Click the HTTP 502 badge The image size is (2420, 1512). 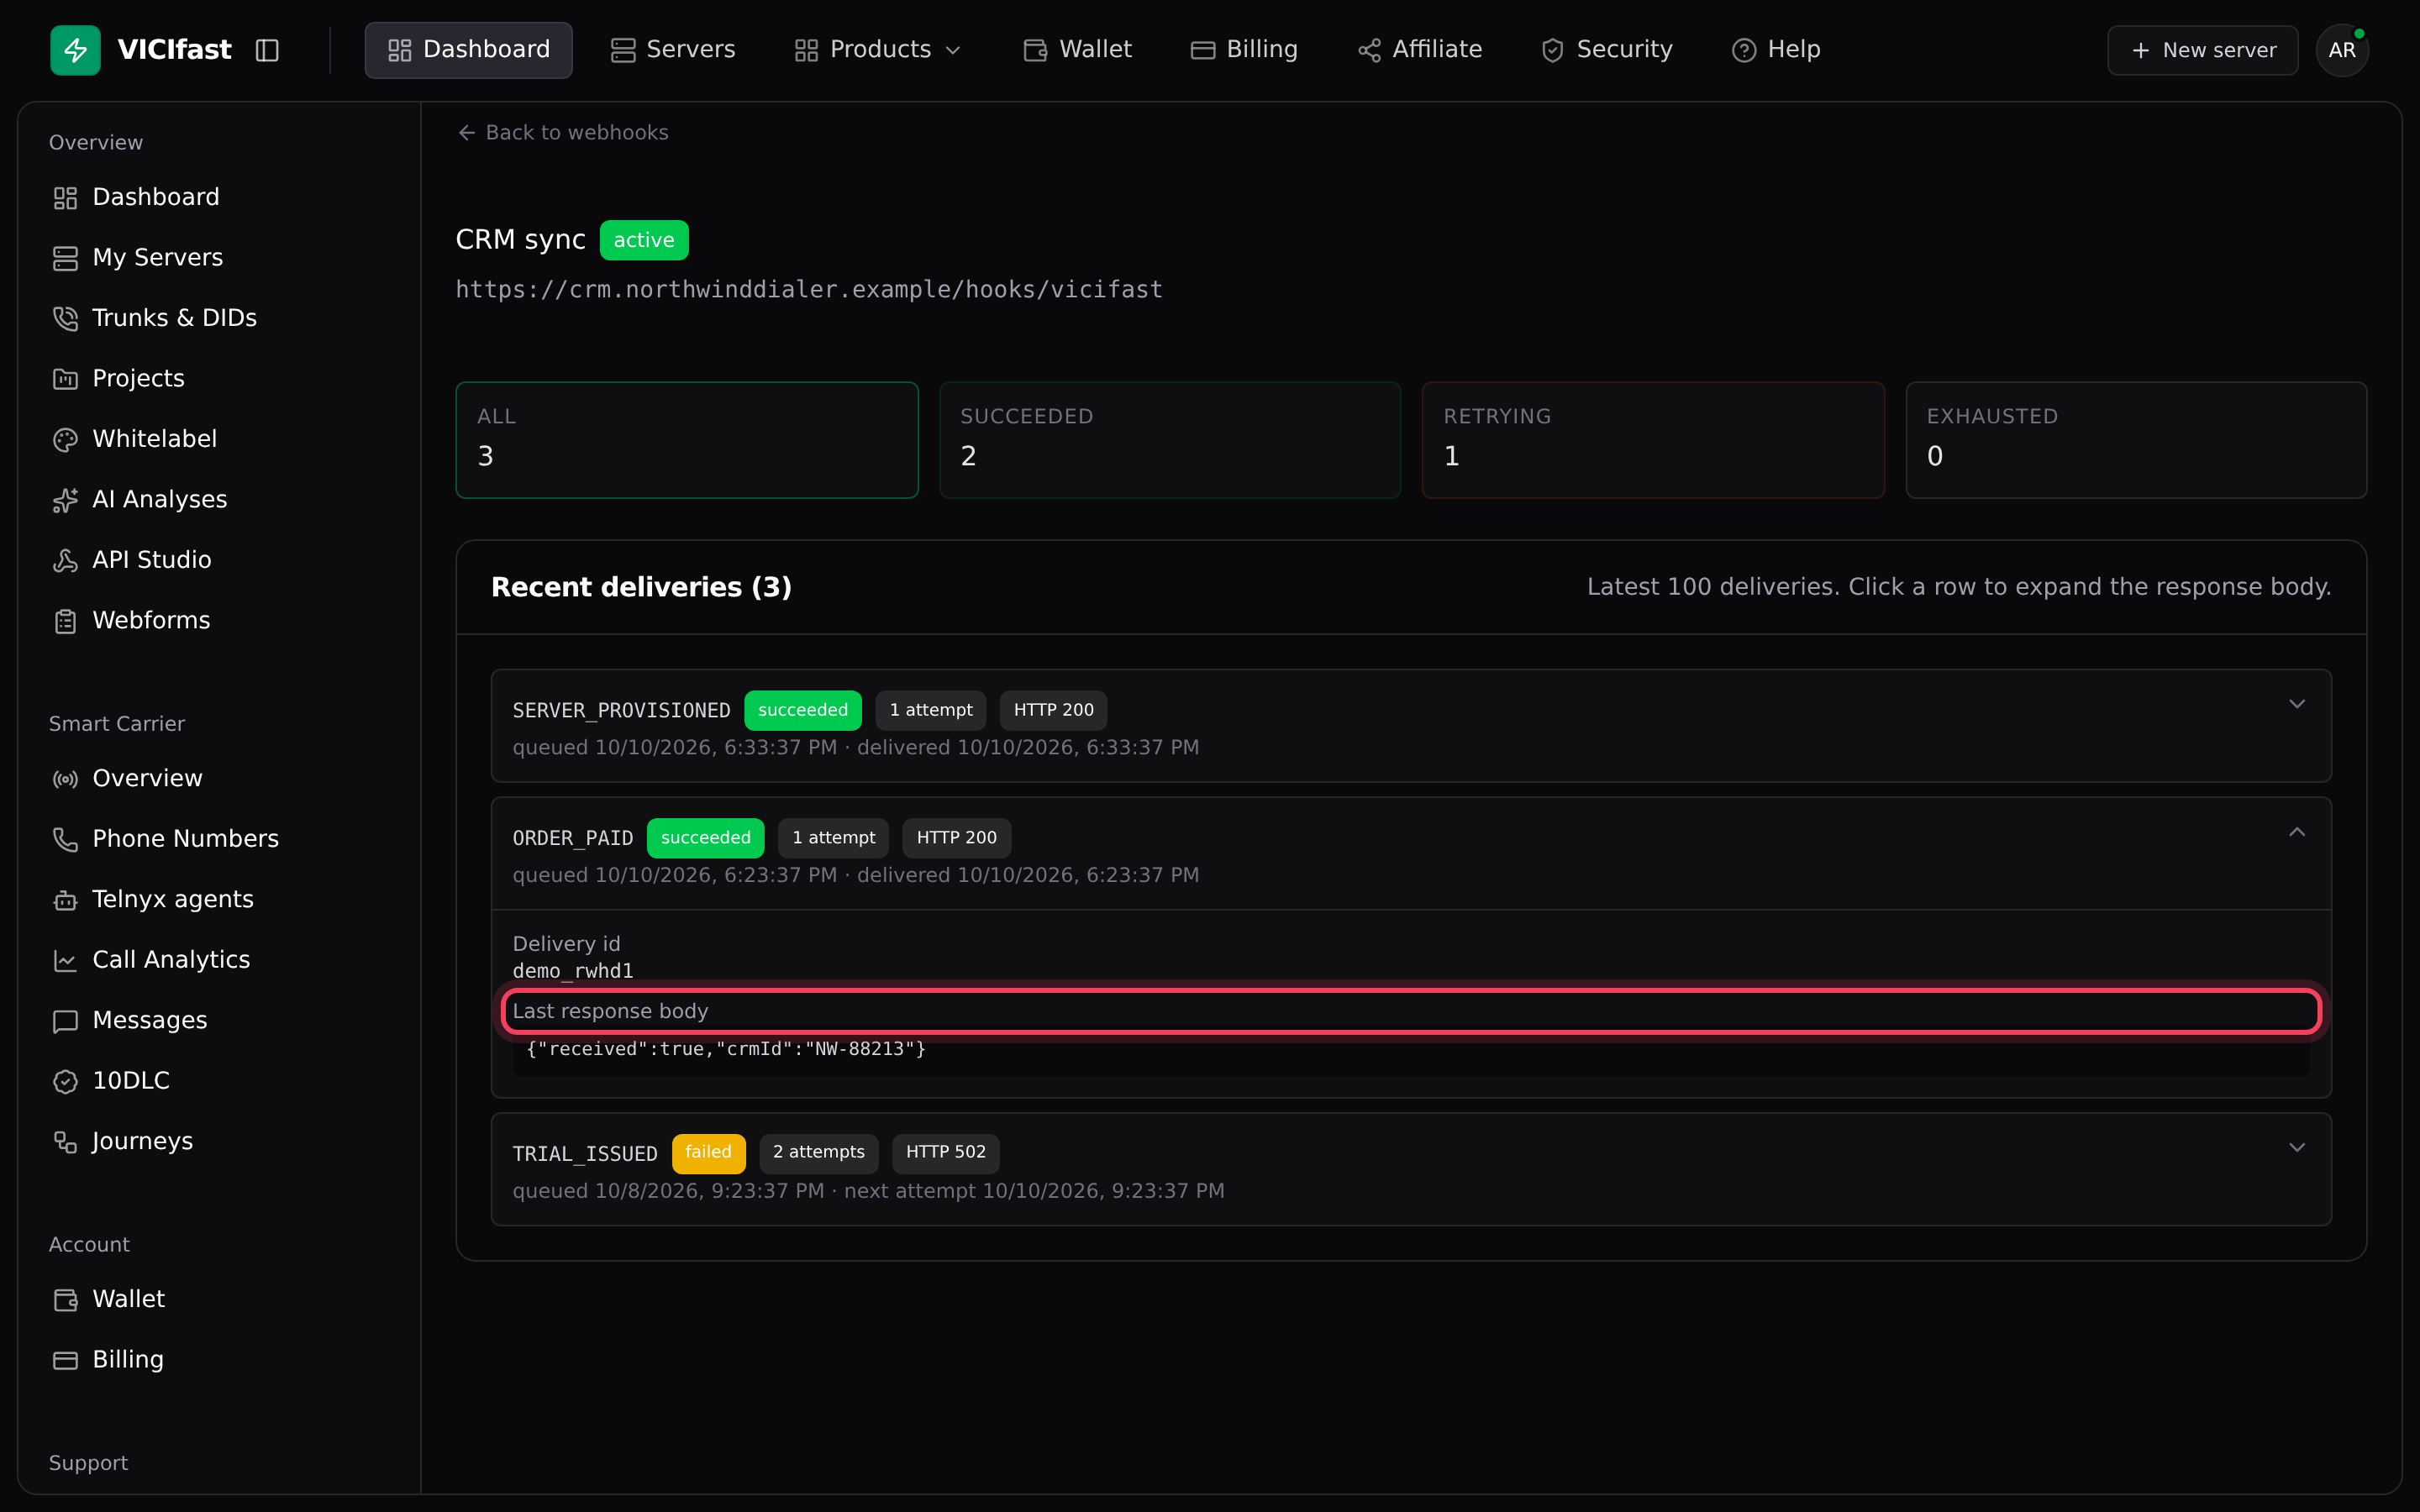[946, 1152]
